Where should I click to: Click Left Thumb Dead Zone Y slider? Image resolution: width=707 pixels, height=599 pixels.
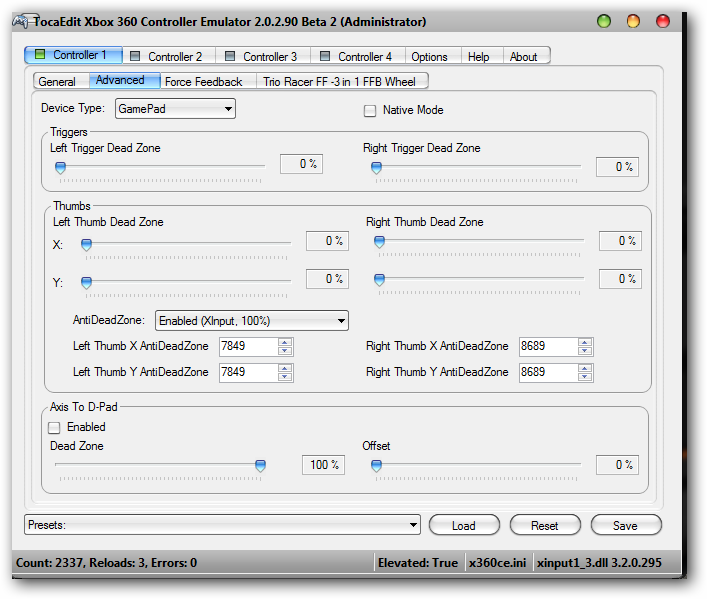click(186, 282)
